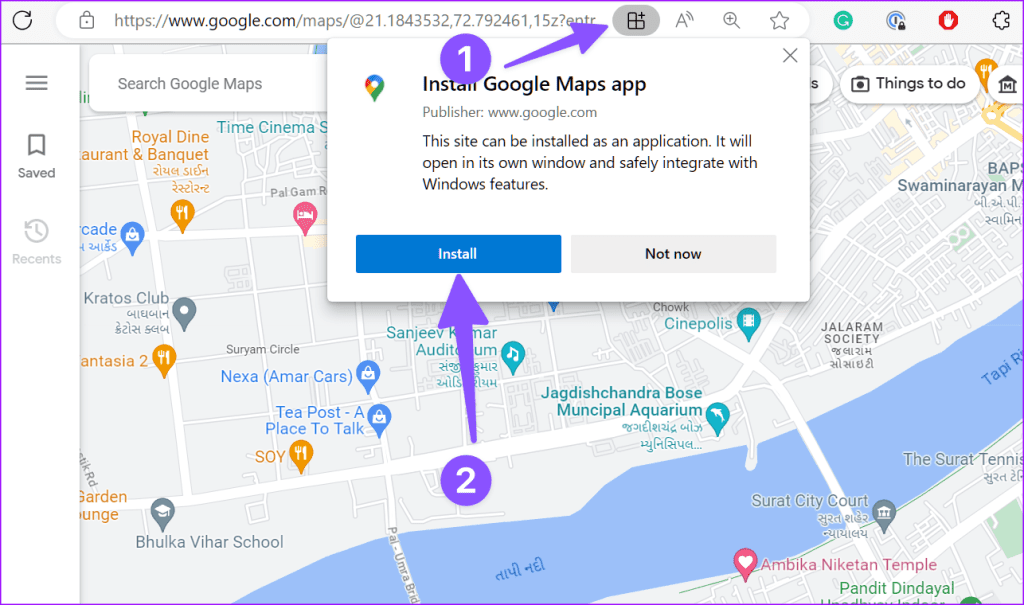Image resolution: width=1024 pixels, height=605 pixels.
Task: Dismiss the install dialog with the X
Action: (789, 55)
